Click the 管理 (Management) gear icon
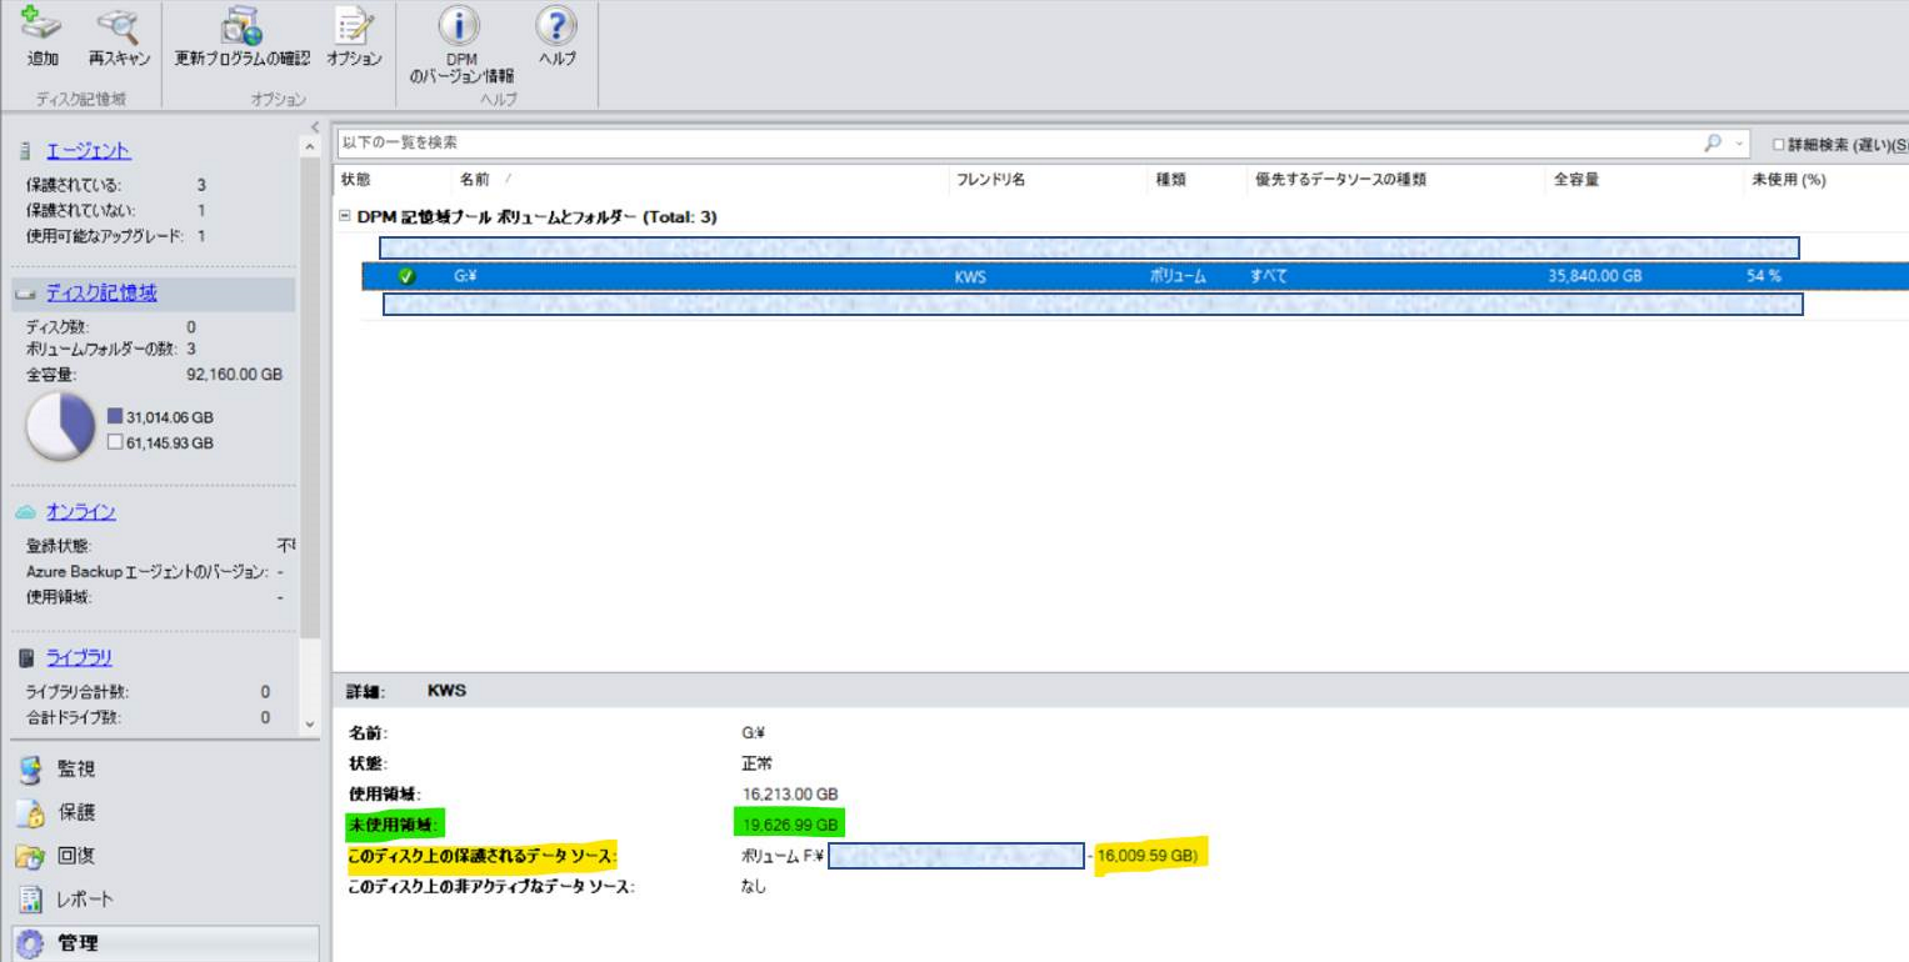Image resolution: width=1909 pixels, height=962 pixels. (x=30, y=943)
